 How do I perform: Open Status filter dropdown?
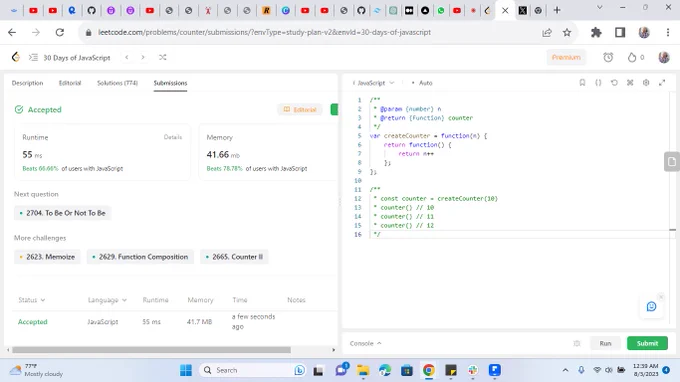(x=32, y=300)
